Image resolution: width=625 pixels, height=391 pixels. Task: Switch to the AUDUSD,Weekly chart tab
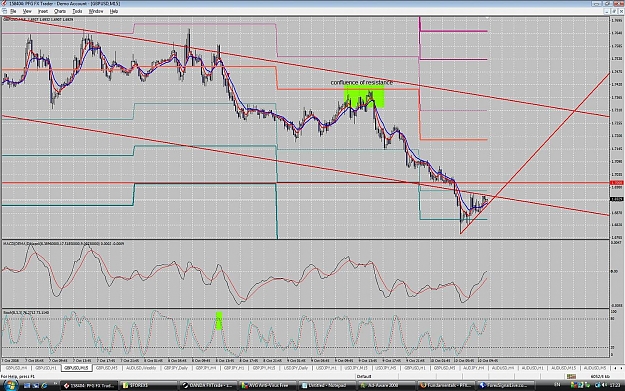click(x=141, y=368)
